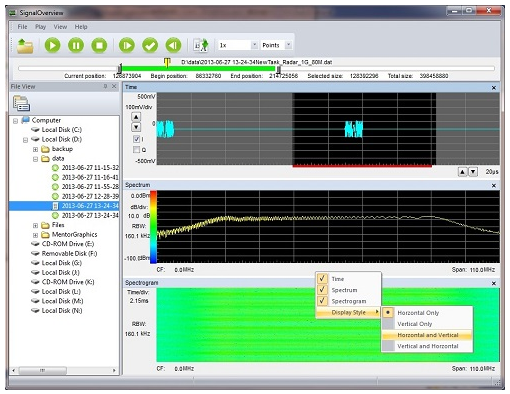Select Vertical Only display style
This screenshot has width=510, height=394.
click(427, 324)
